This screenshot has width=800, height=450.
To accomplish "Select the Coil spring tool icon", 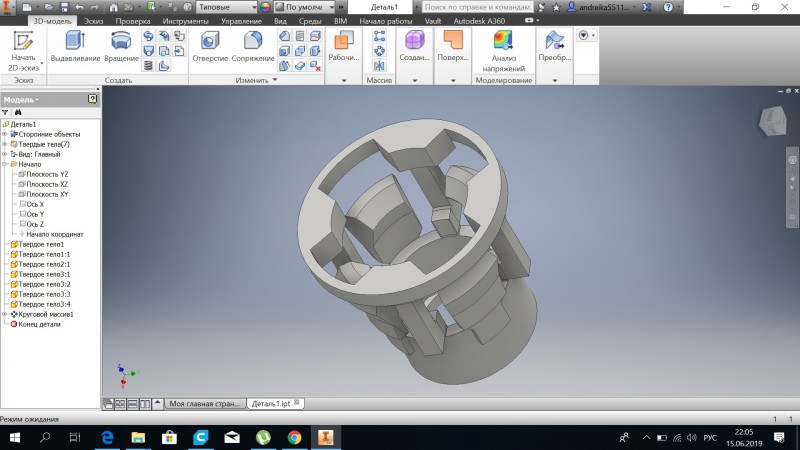I will [148, 66].
